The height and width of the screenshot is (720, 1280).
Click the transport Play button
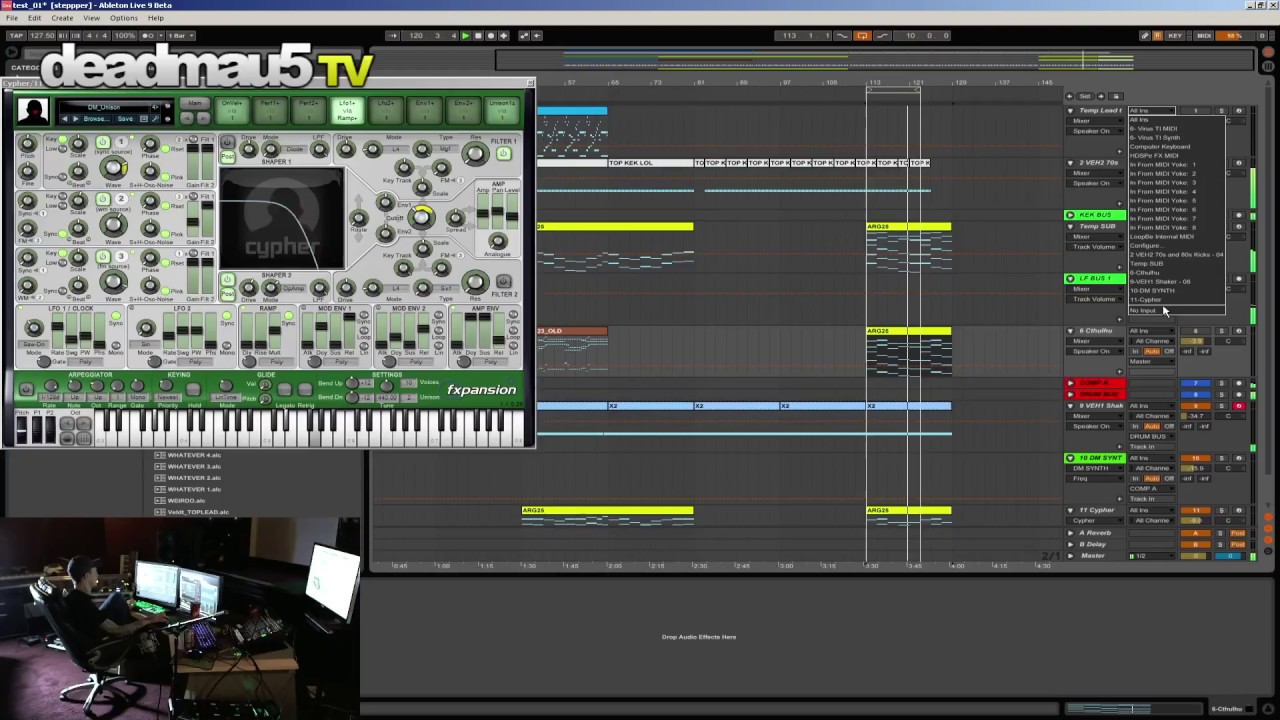pyautogui.click(x=465, y=36)
